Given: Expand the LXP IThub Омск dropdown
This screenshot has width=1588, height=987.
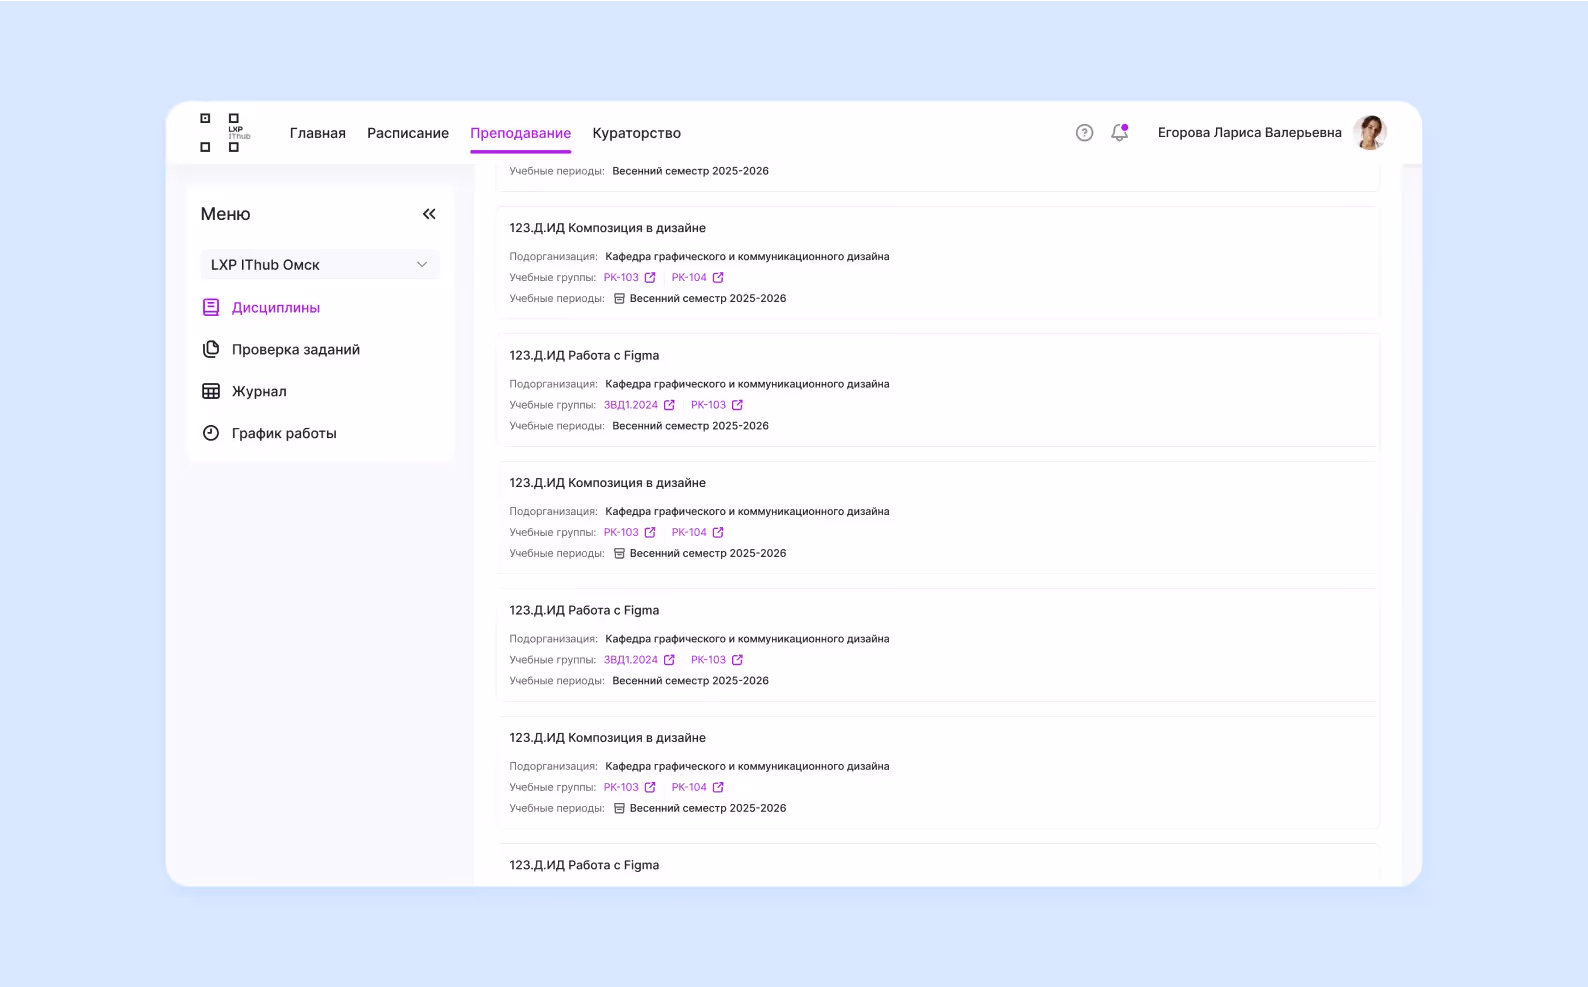Looking at the screenshot, I should pos(320,265).
